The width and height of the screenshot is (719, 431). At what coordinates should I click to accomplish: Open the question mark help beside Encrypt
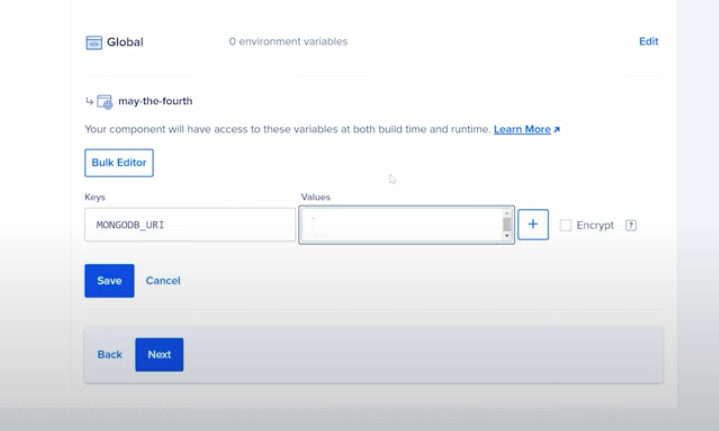(x=631, y=225)
